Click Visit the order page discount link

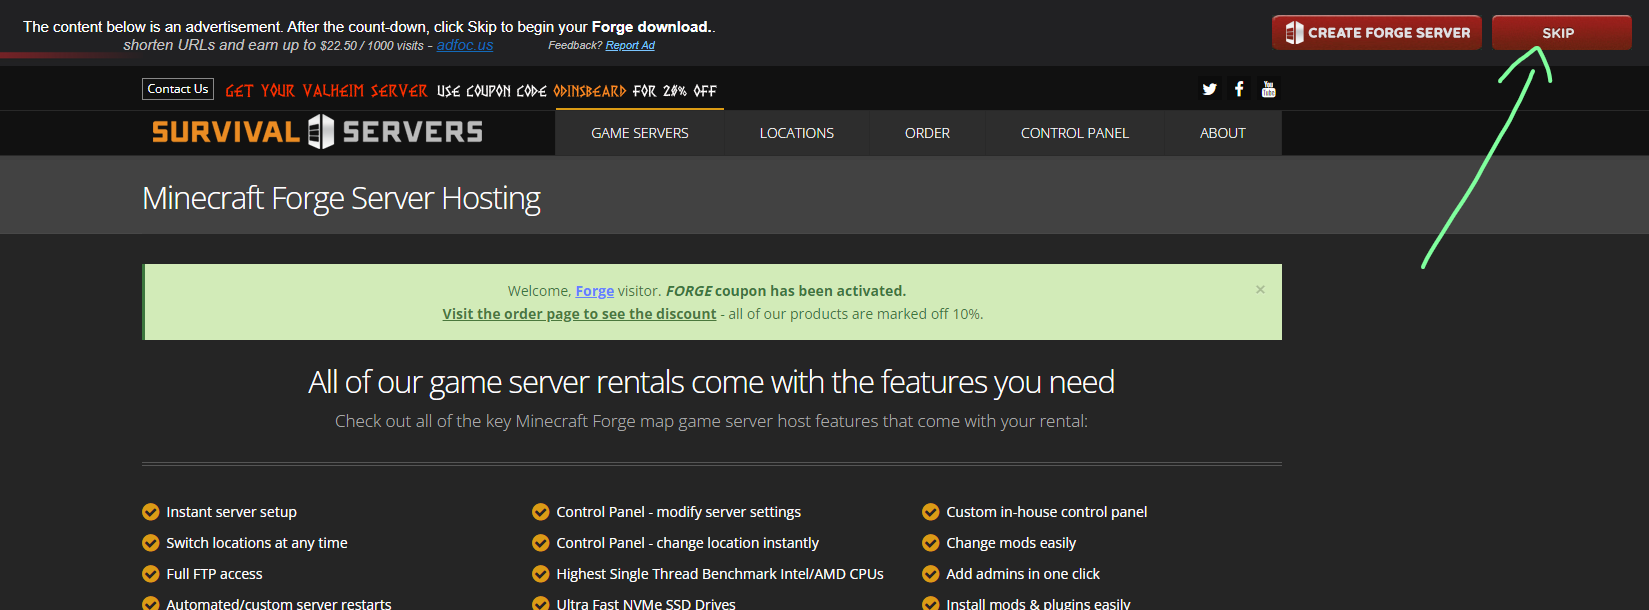[579, 314]
